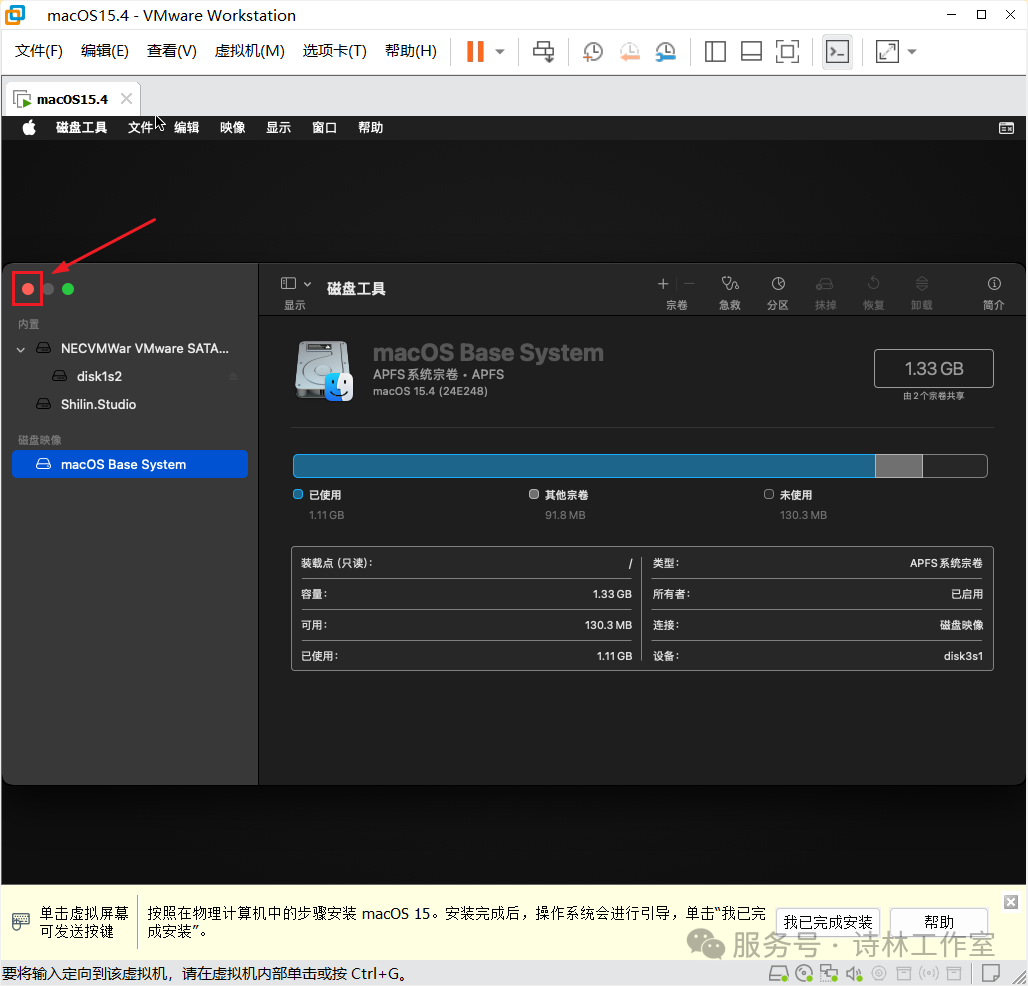Open the 简介 info icon
This screenshot has height=986, width=1028.
pyautogui.click(x=994, y=284)
